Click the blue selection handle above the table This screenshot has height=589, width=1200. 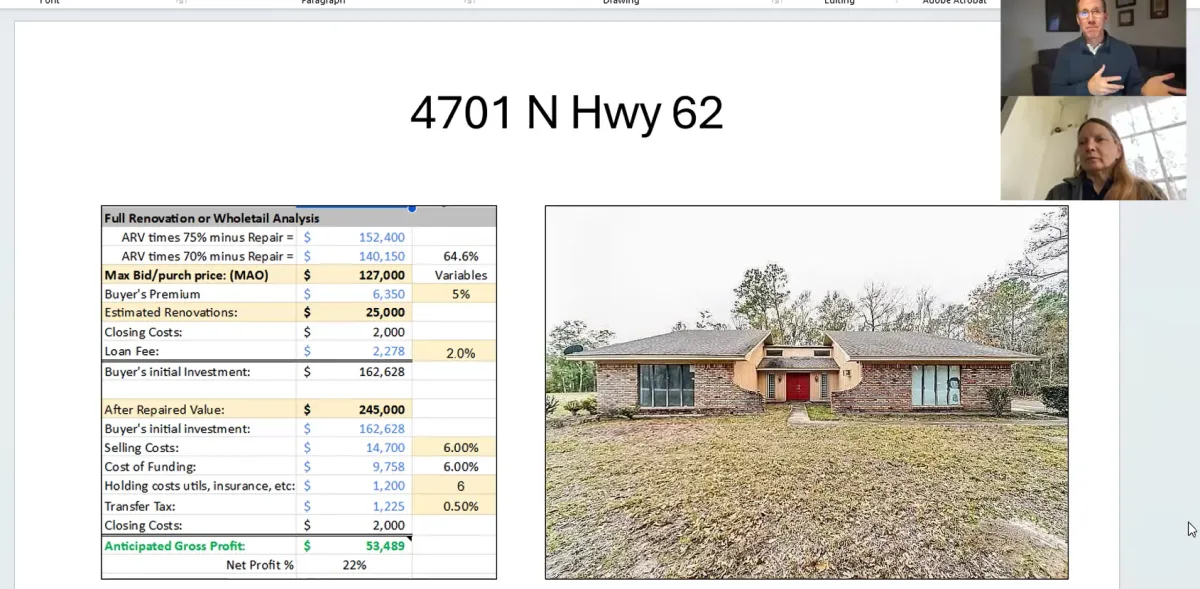pyautogui.click(x=411, y=208)
